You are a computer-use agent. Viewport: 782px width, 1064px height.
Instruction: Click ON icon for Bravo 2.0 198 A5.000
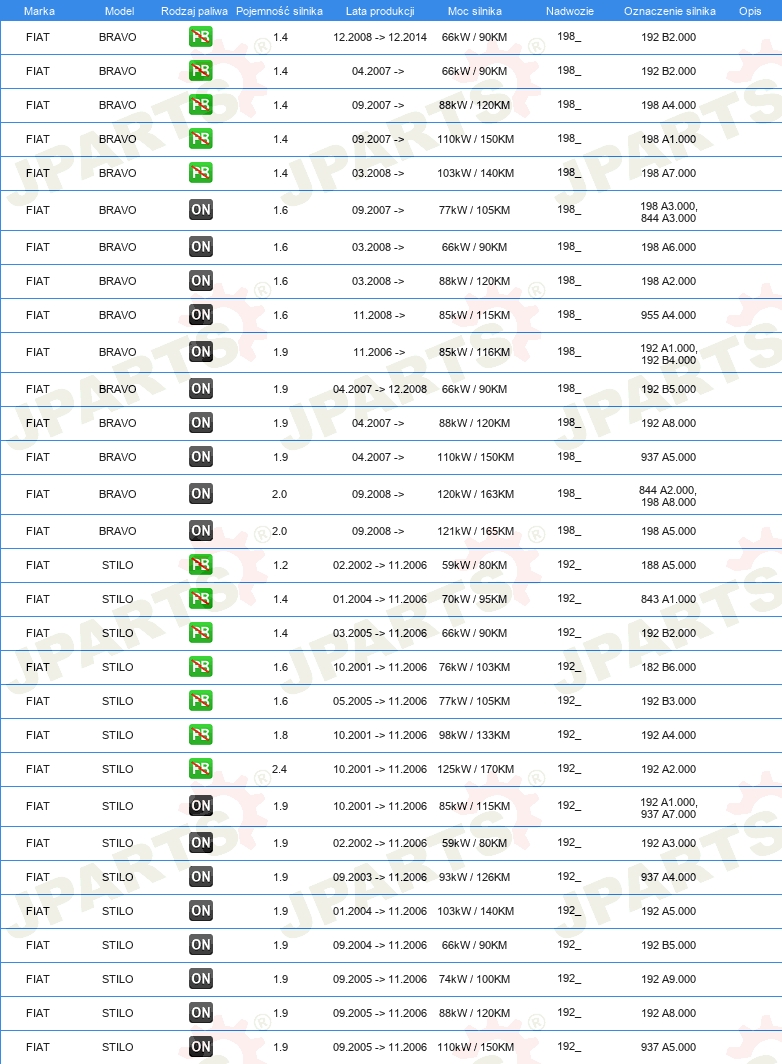tap(200, 531)
